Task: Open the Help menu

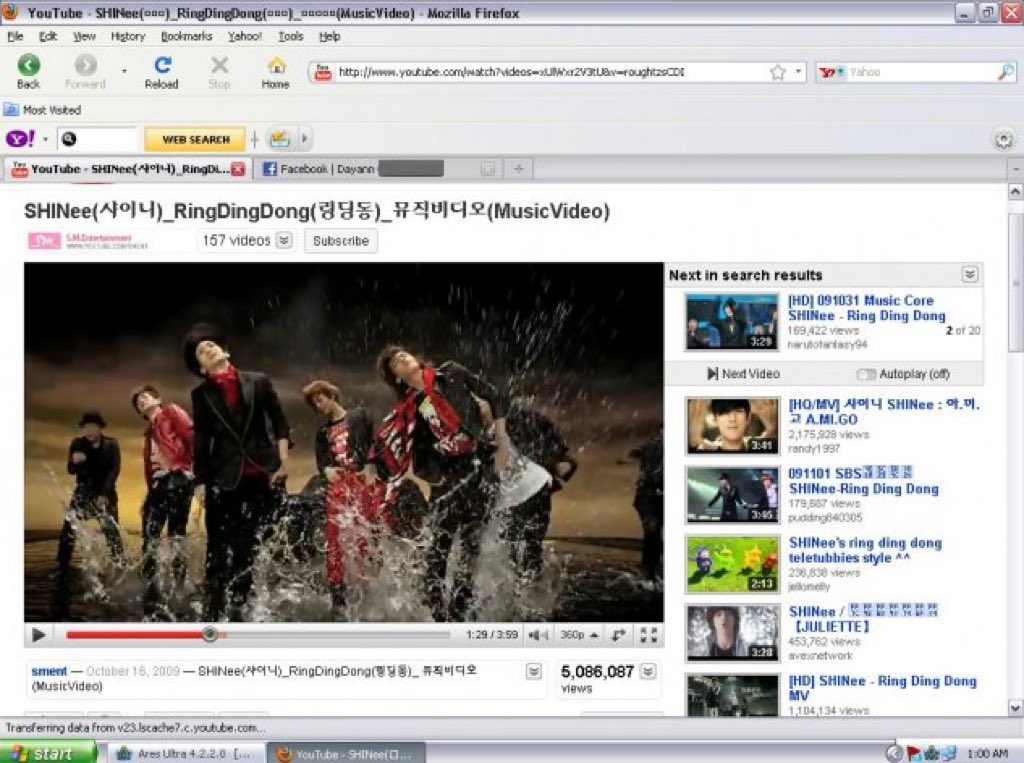Action: pyautogui.click(x=330, y=37)
